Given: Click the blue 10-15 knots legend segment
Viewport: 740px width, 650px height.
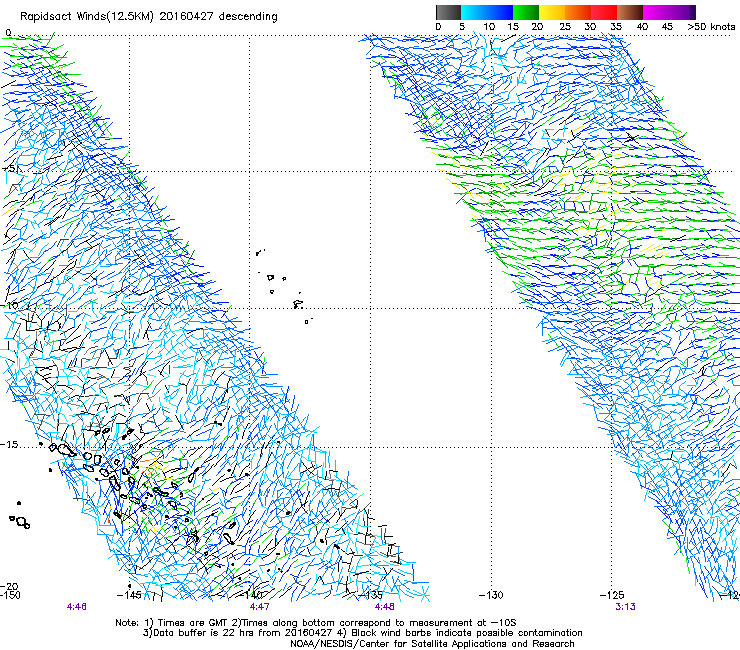Looking at the screenshot, I should click(500, 12).
